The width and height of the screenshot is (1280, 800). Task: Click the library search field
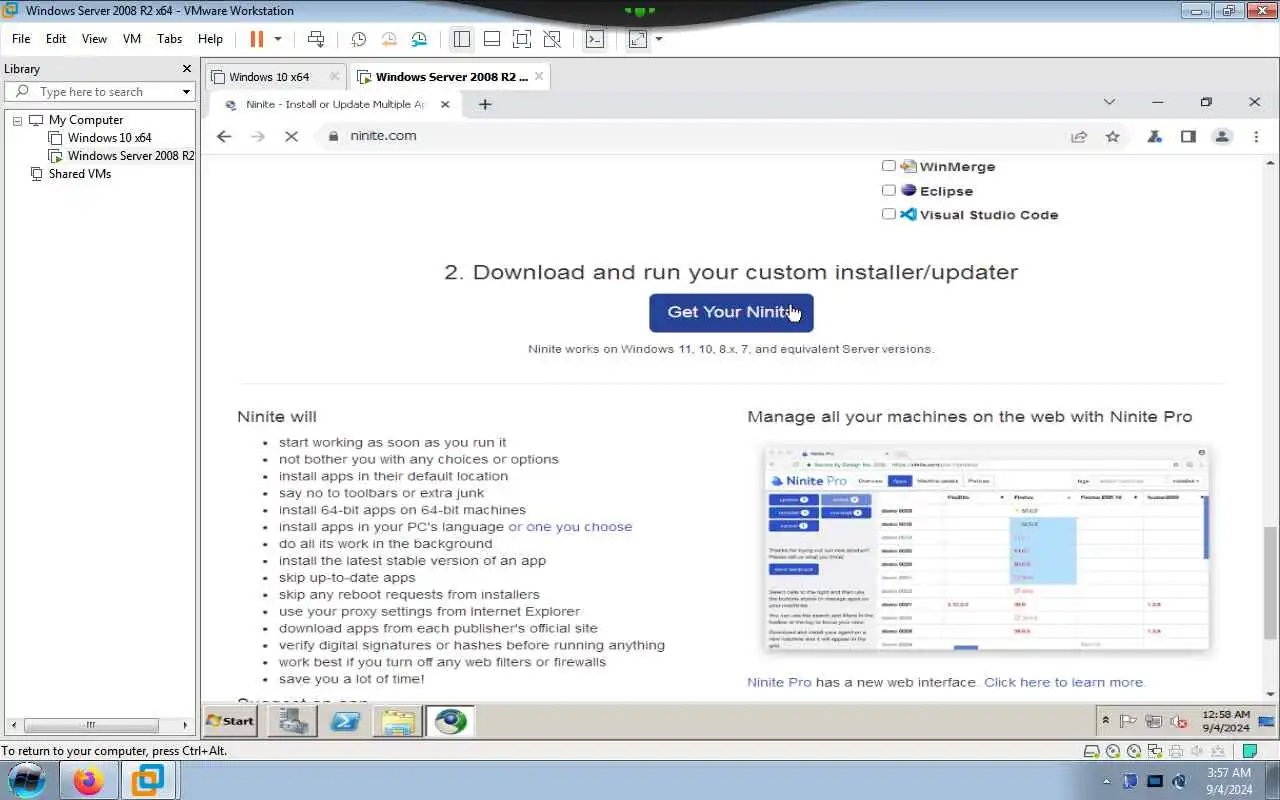click(x=98, y=92)
